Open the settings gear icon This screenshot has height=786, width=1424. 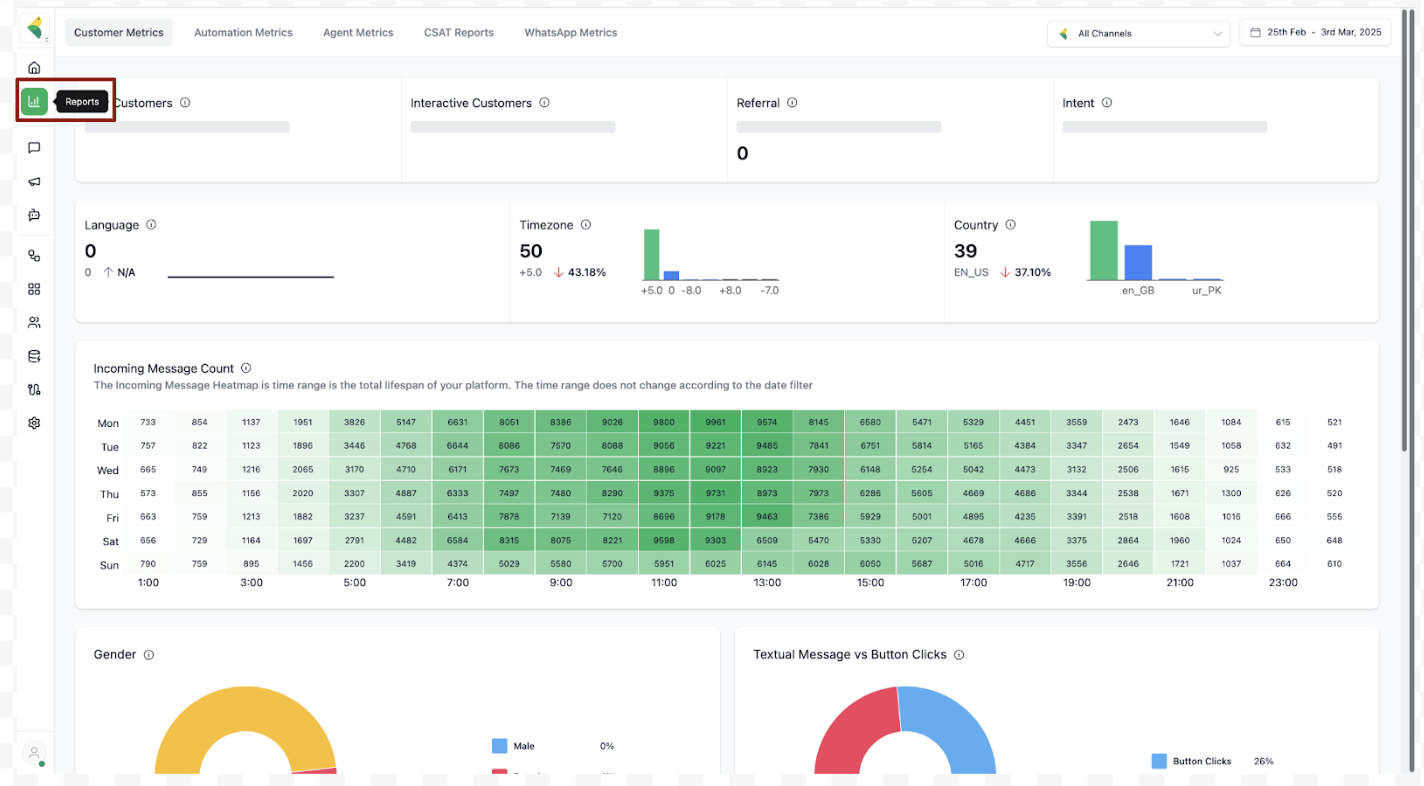click(34, 423)
